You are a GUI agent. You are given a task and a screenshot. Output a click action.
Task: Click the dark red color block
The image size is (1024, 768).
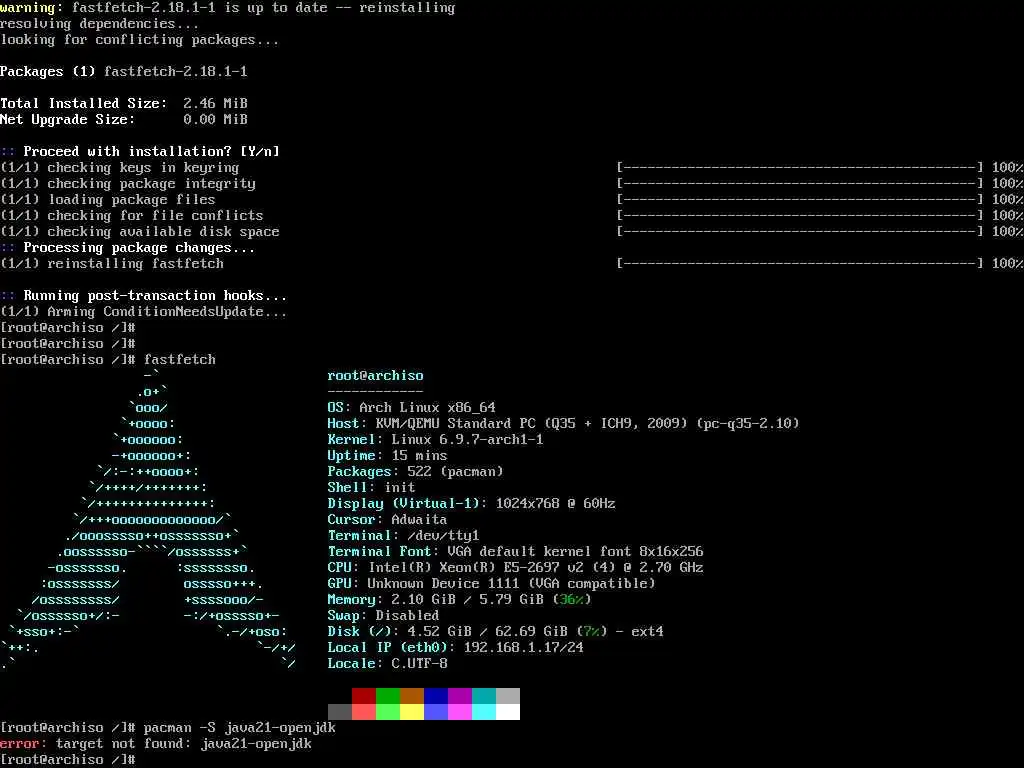(x=364, y=696)
